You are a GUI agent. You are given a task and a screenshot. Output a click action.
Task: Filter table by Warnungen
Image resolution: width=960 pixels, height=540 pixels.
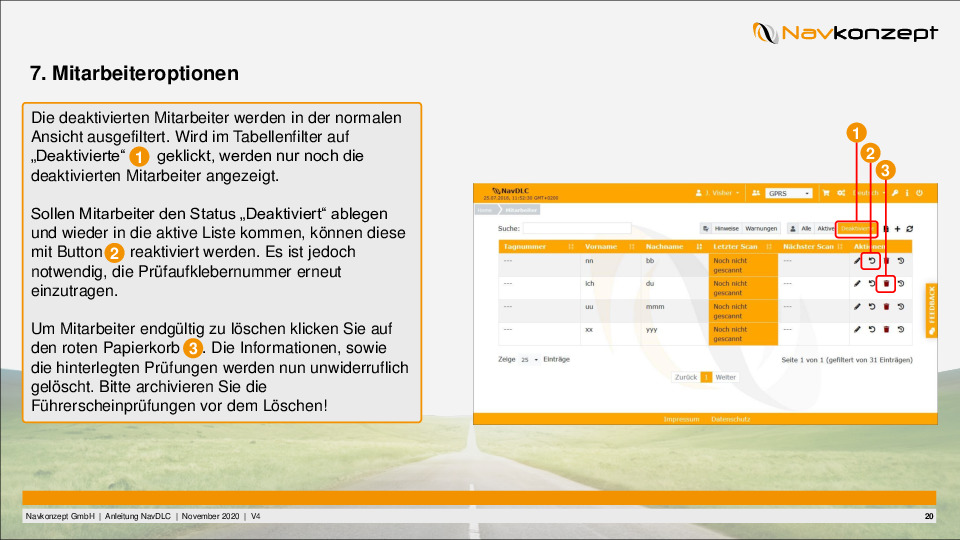point(761,228)
